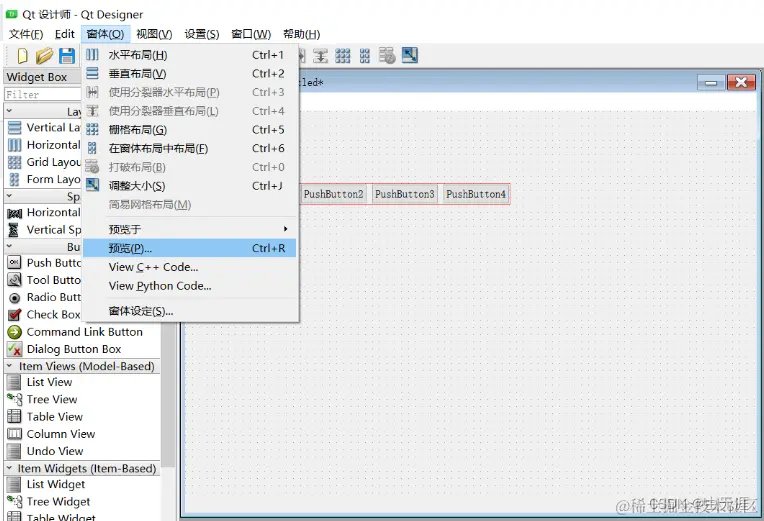Click the Dialog Button Box icon

[15, 349]
